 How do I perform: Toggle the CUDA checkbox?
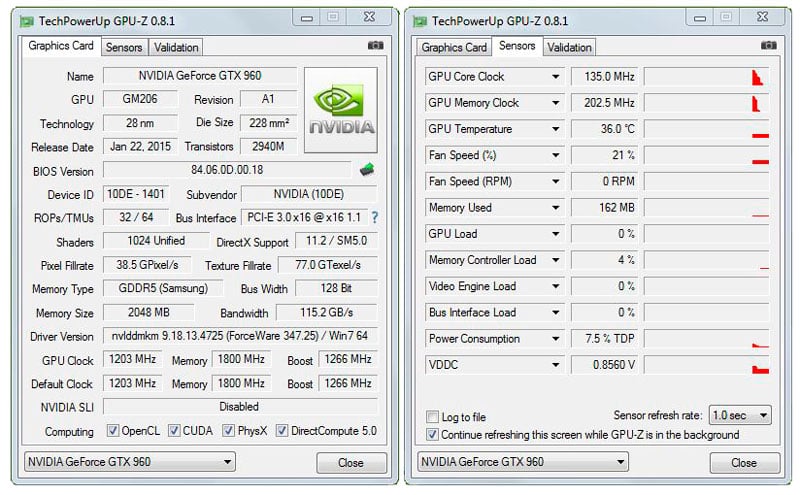(x=174, y=431)
